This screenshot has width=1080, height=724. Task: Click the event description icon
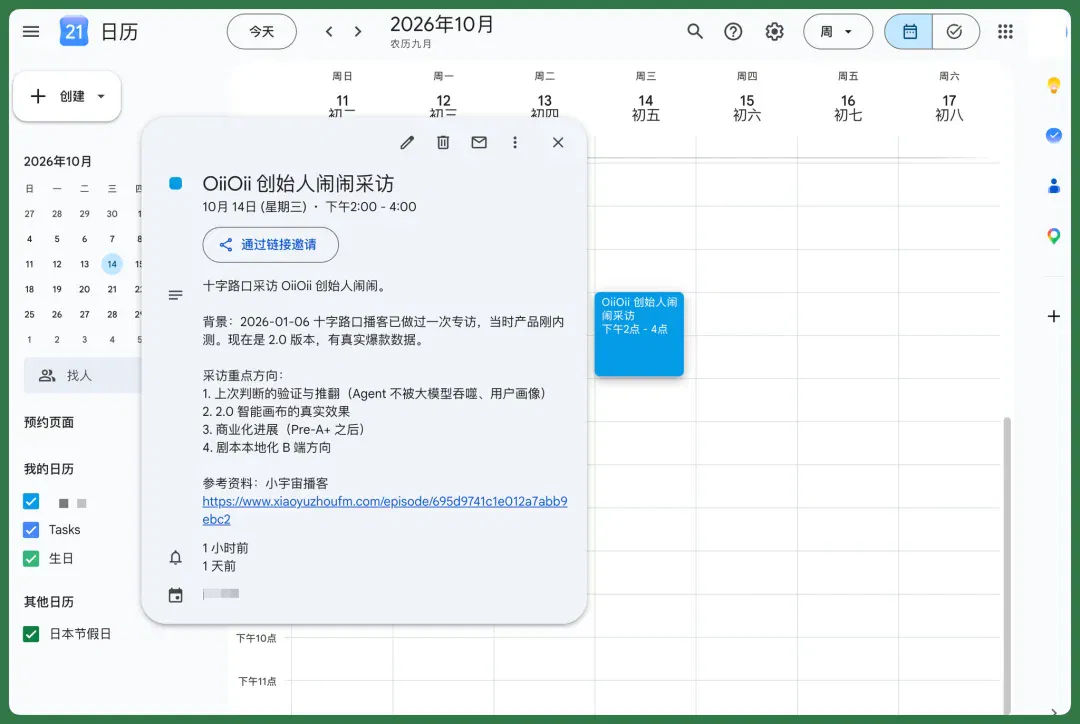pos(176,295)
